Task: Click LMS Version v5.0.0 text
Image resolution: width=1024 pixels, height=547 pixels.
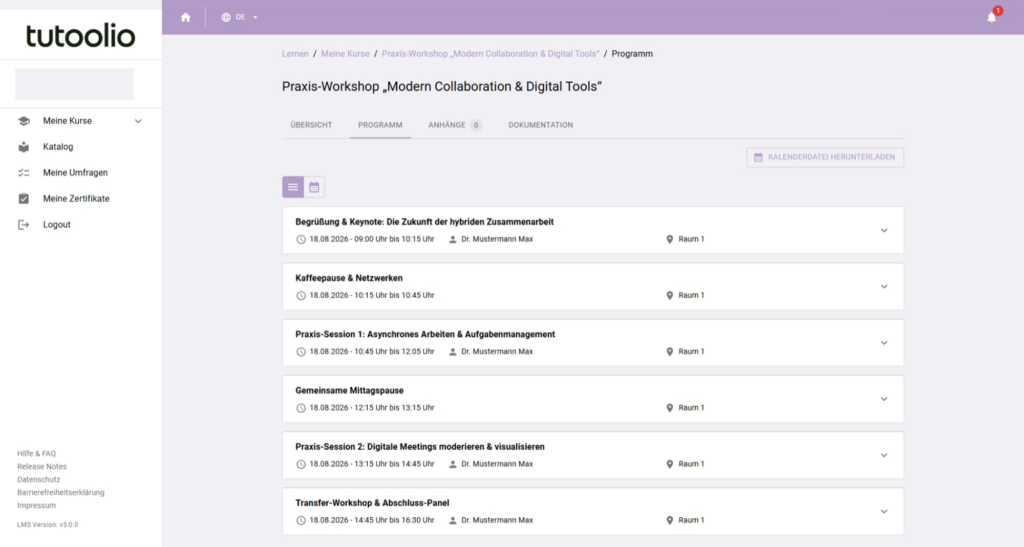Action: [x=48, y=525]
